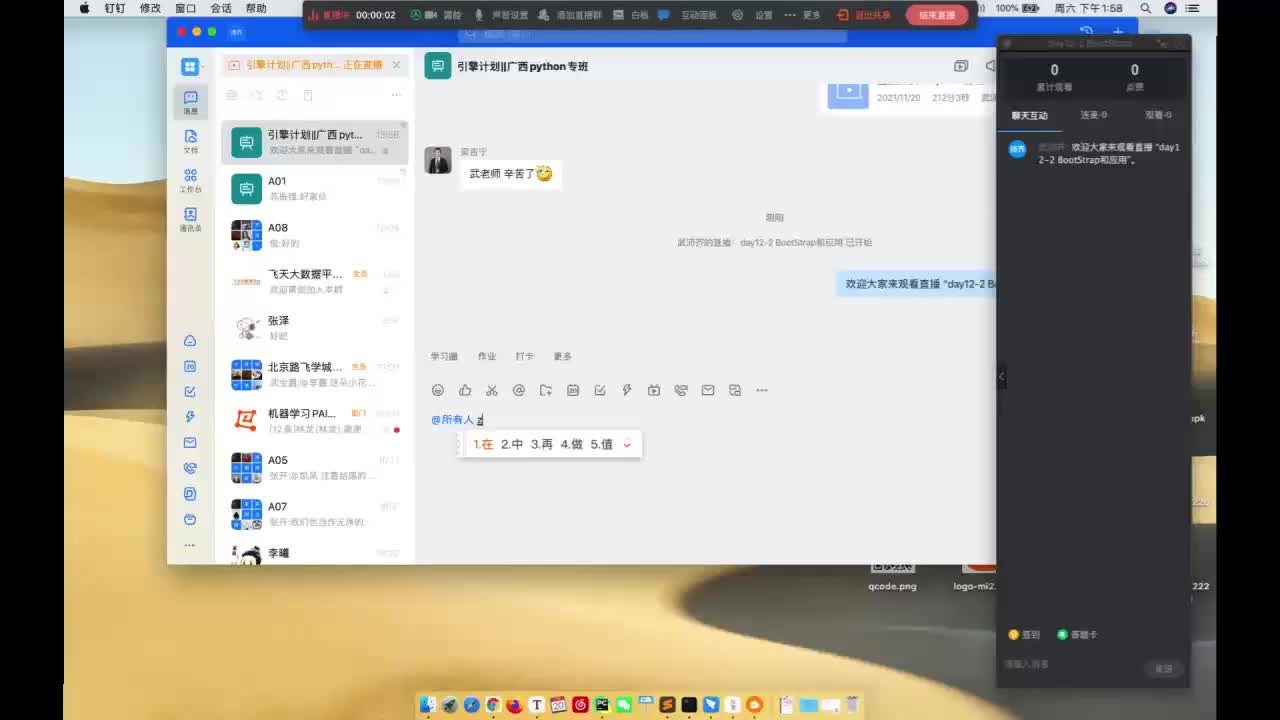Click the 打卡 tab above input
The width and height of the screenshot is (1280, 720).
(525, 357)
